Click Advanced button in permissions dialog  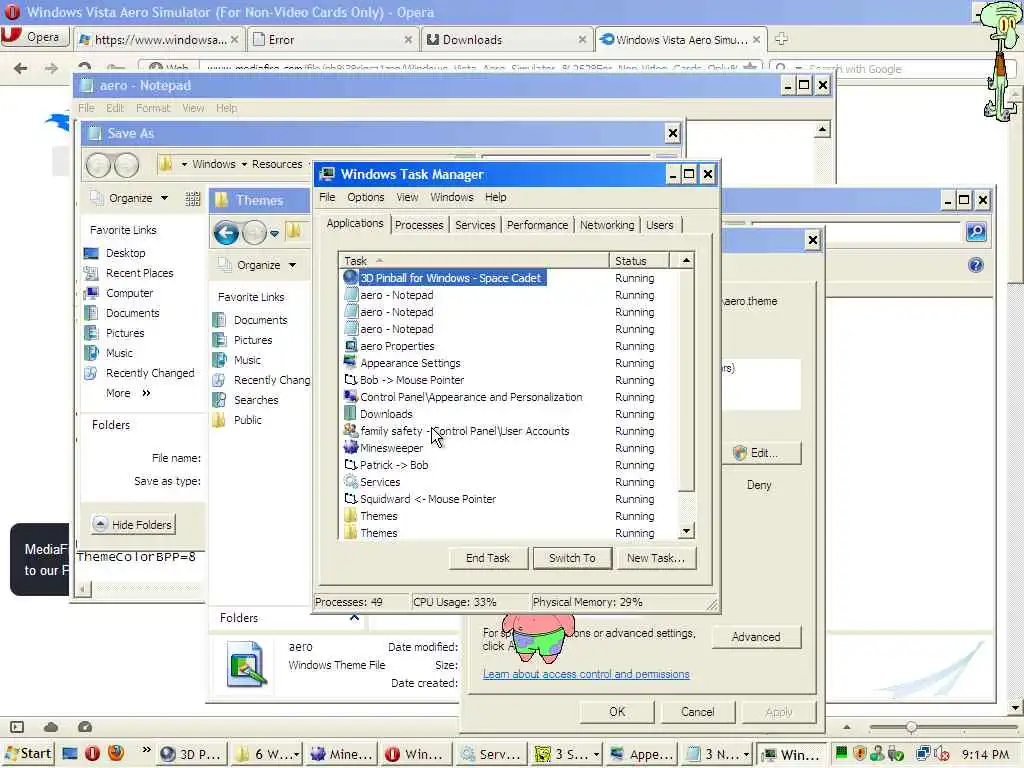pyautogui.click(x=756, y=637)
